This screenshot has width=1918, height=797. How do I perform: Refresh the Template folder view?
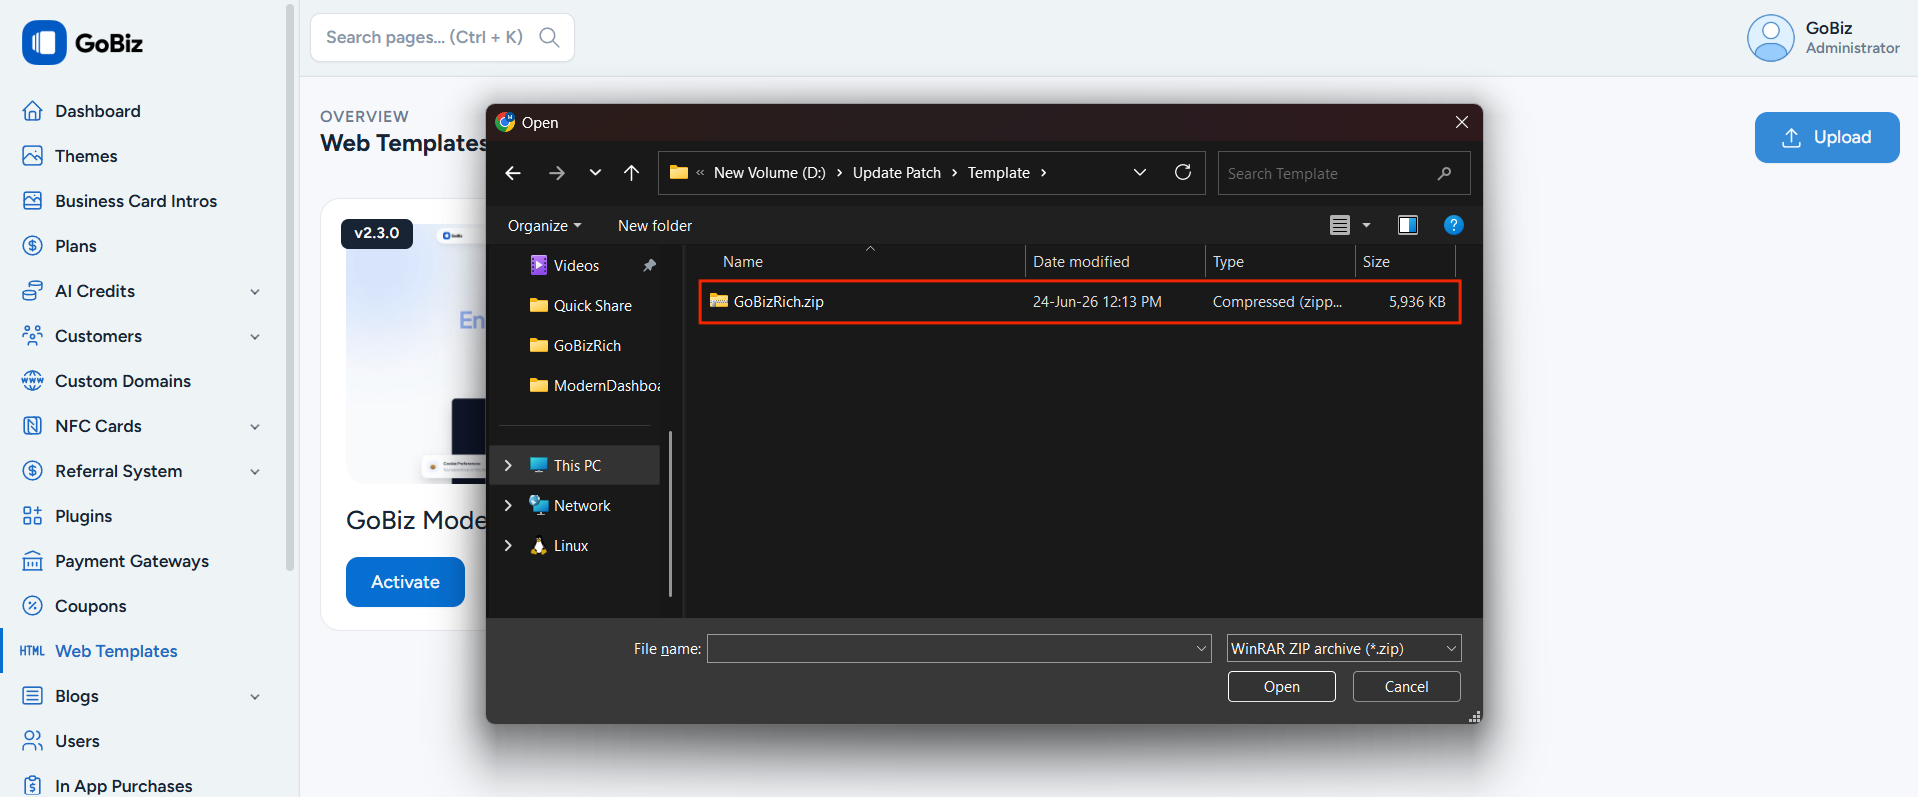[1183, 173]
